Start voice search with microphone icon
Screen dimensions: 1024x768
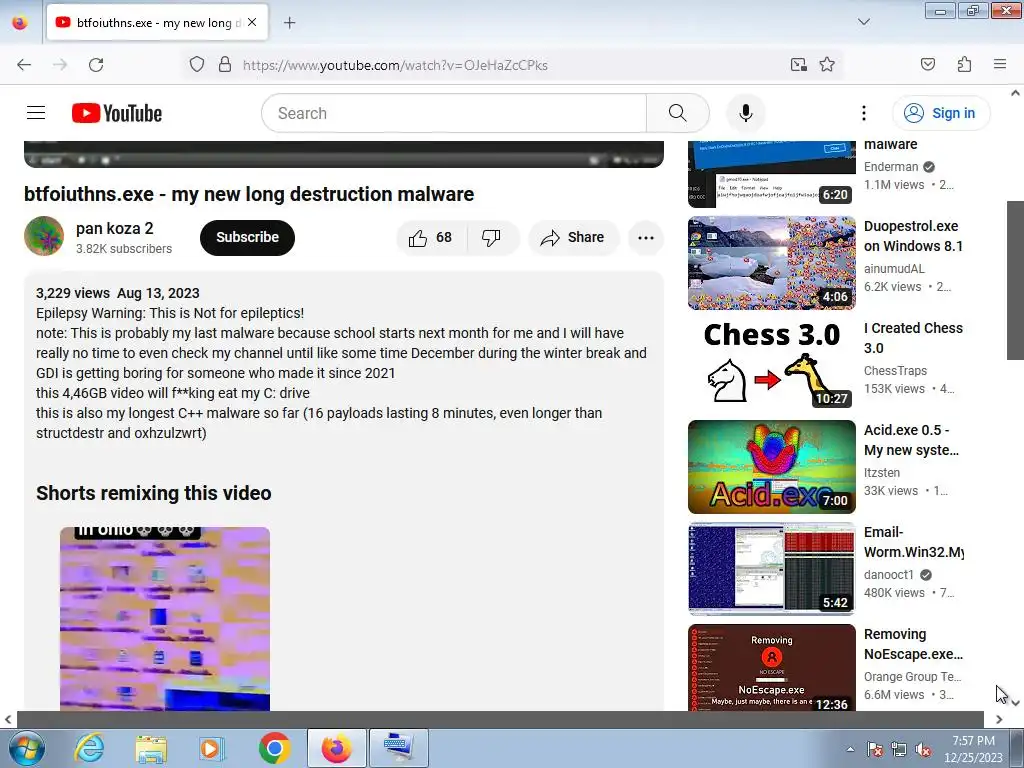745,113
